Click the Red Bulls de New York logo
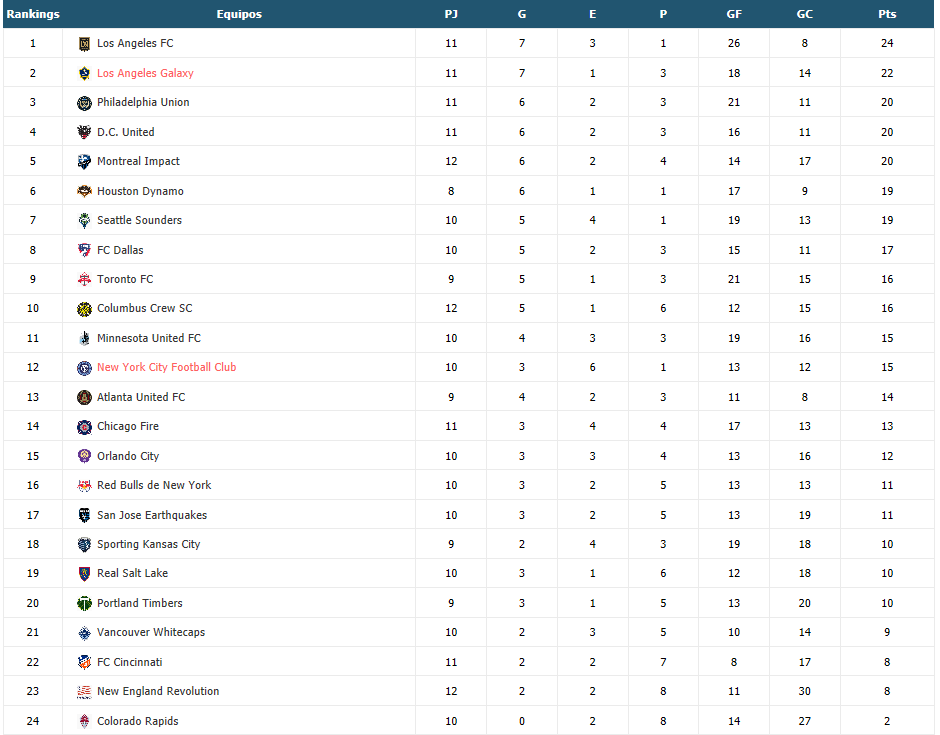The image size is (940, 735). [85, 486]
